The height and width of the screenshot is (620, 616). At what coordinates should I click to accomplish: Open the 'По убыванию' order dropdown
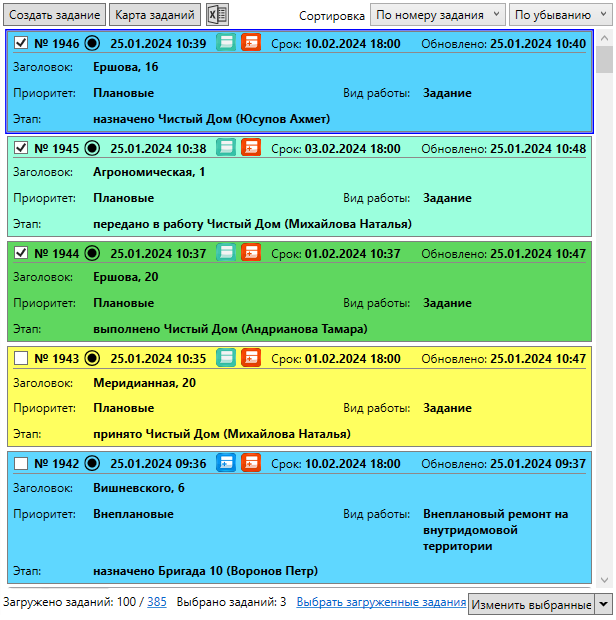point(560,15)
